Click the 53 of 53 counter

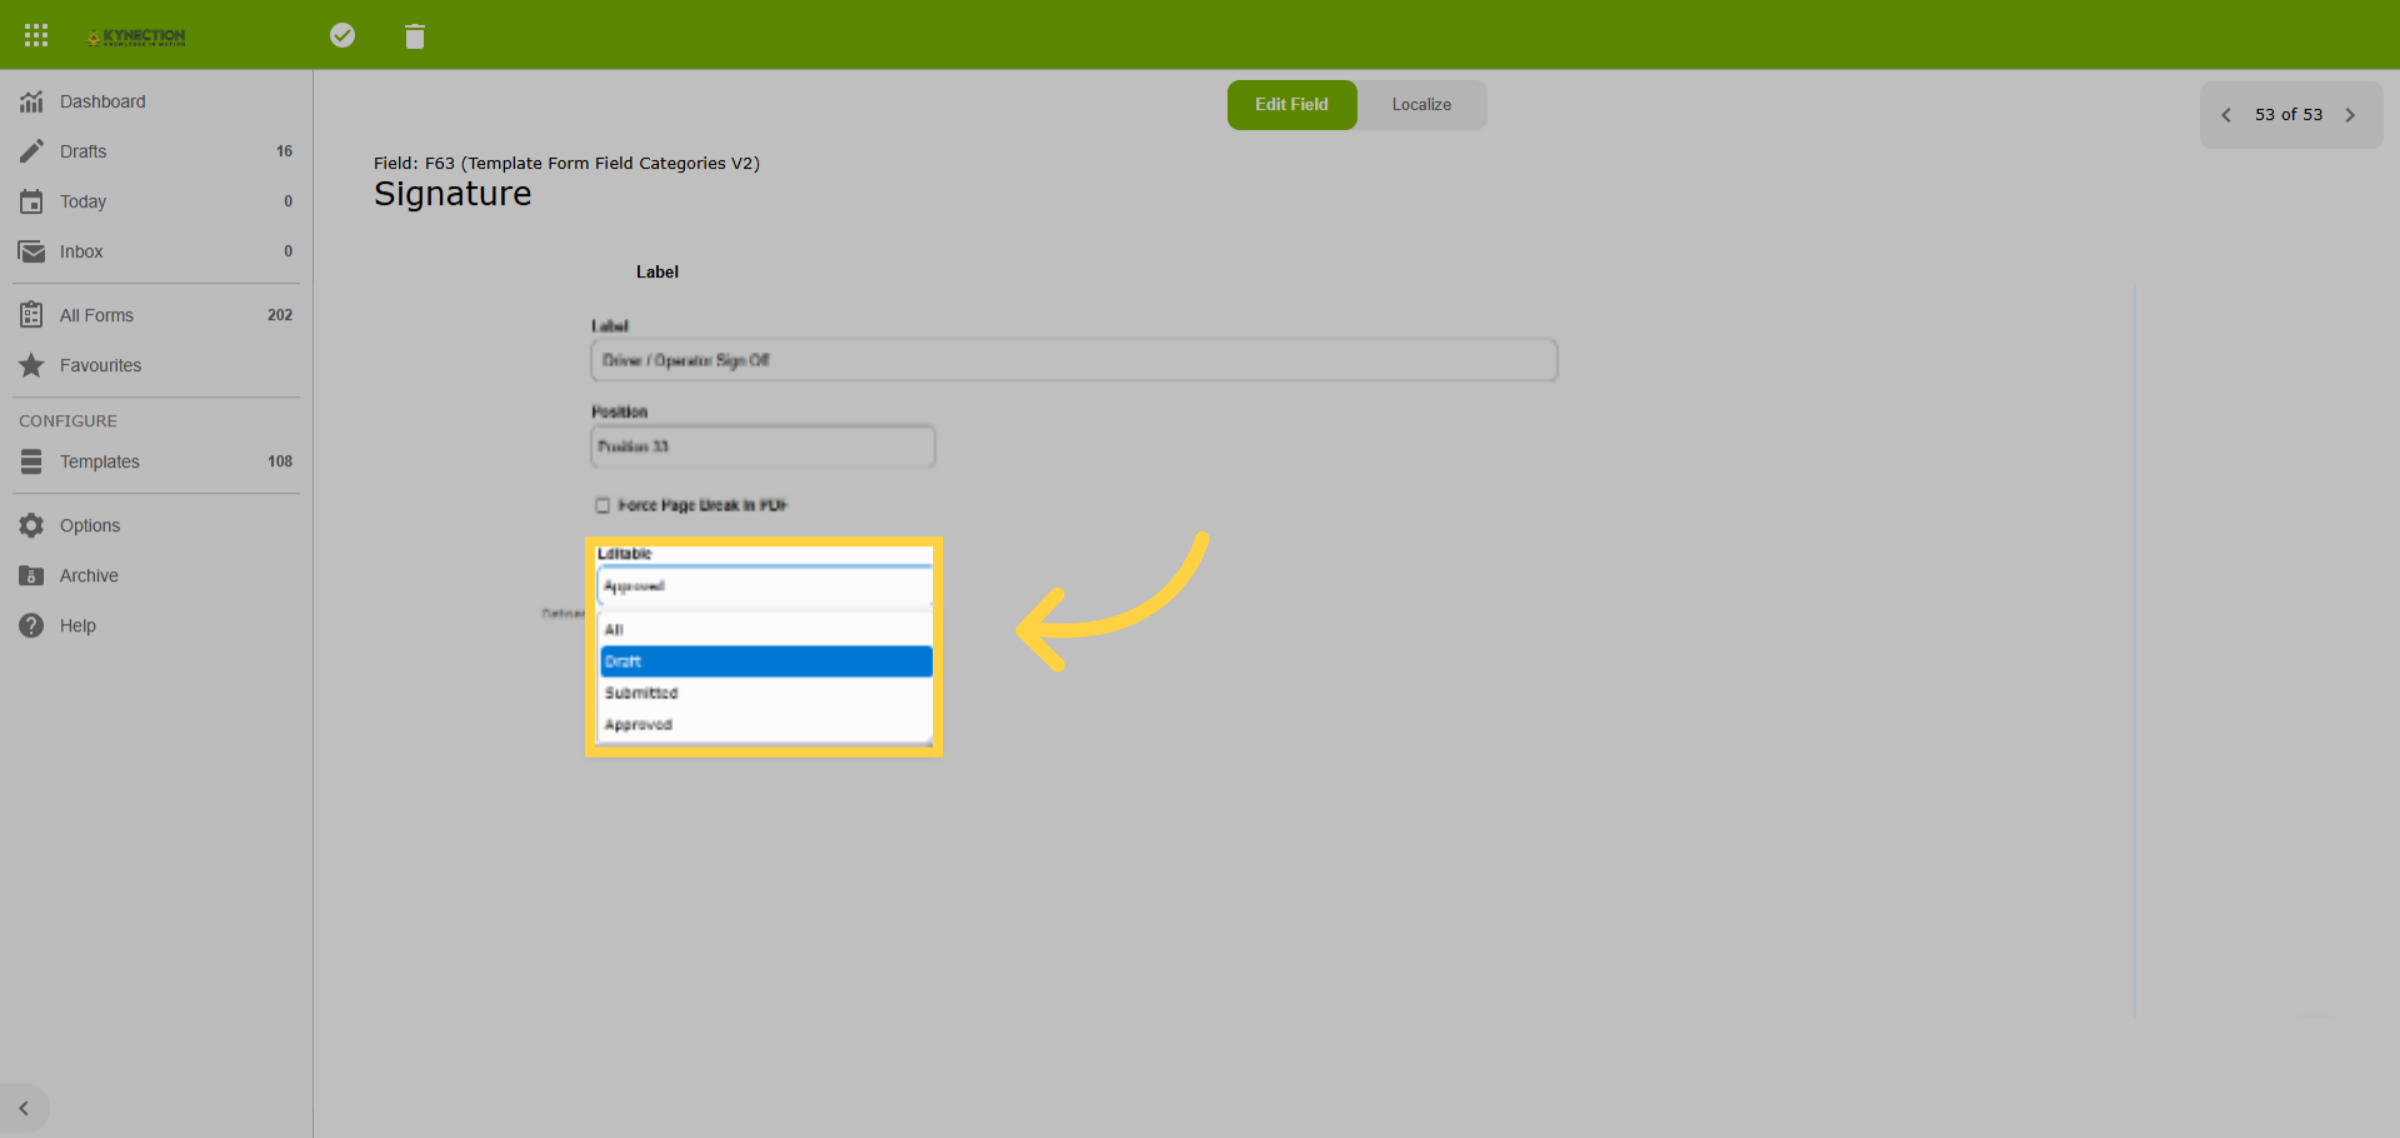pyautogui.click(x=2288, y=115)
